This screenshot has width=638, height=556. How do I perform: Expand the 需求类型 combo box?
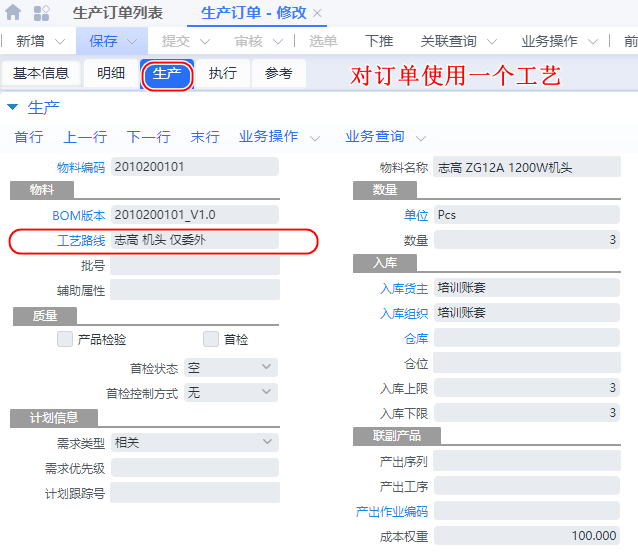click(x=266, y=442)
